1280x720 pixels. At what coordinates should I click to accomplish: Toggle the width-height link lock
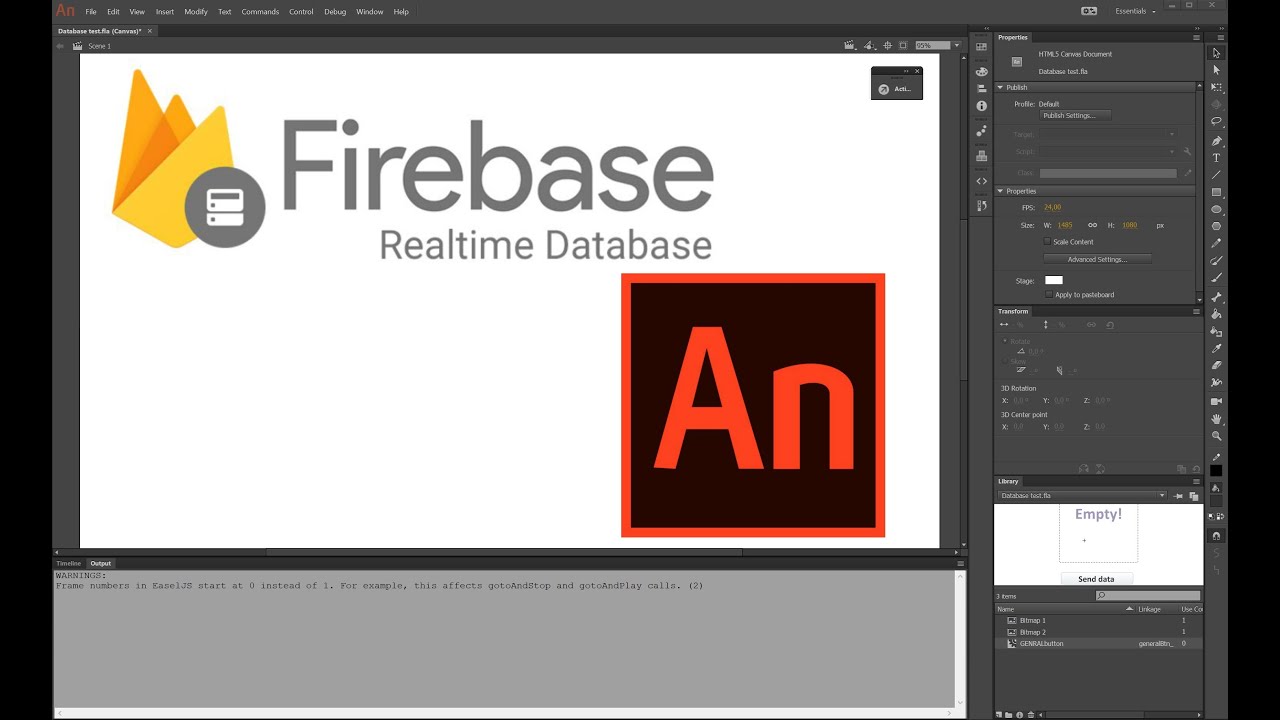1092,225
